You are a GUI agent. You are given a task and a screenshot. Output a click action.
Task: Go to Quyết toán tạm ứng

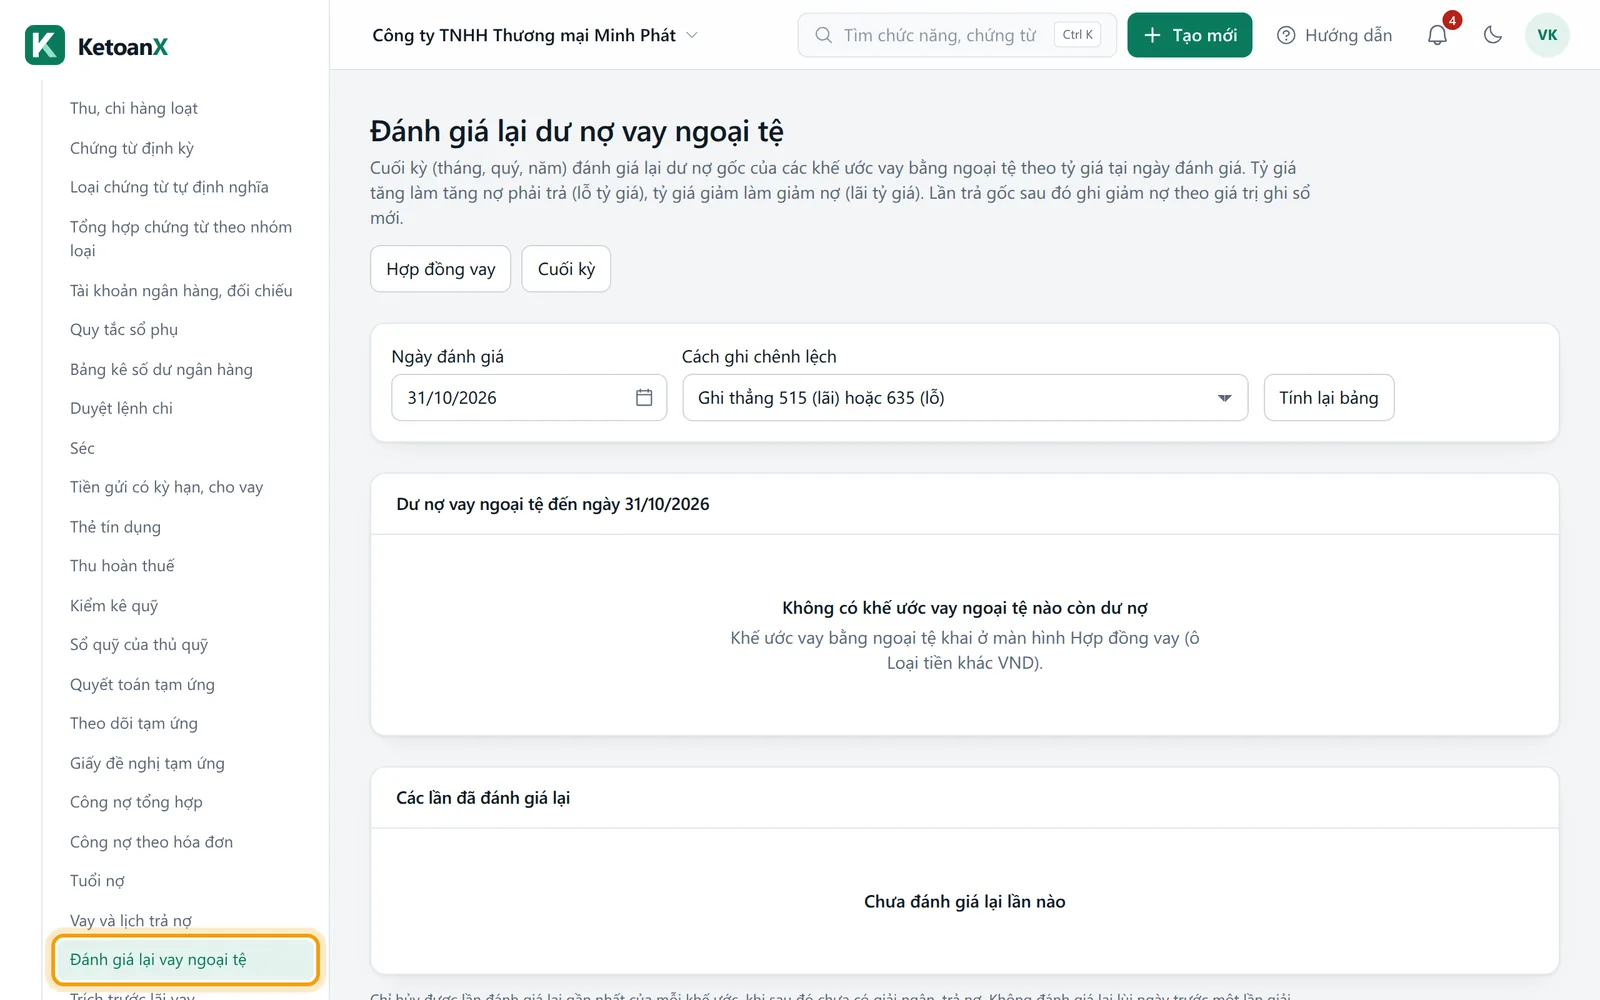pyautogui.click(x=142, y=685)
